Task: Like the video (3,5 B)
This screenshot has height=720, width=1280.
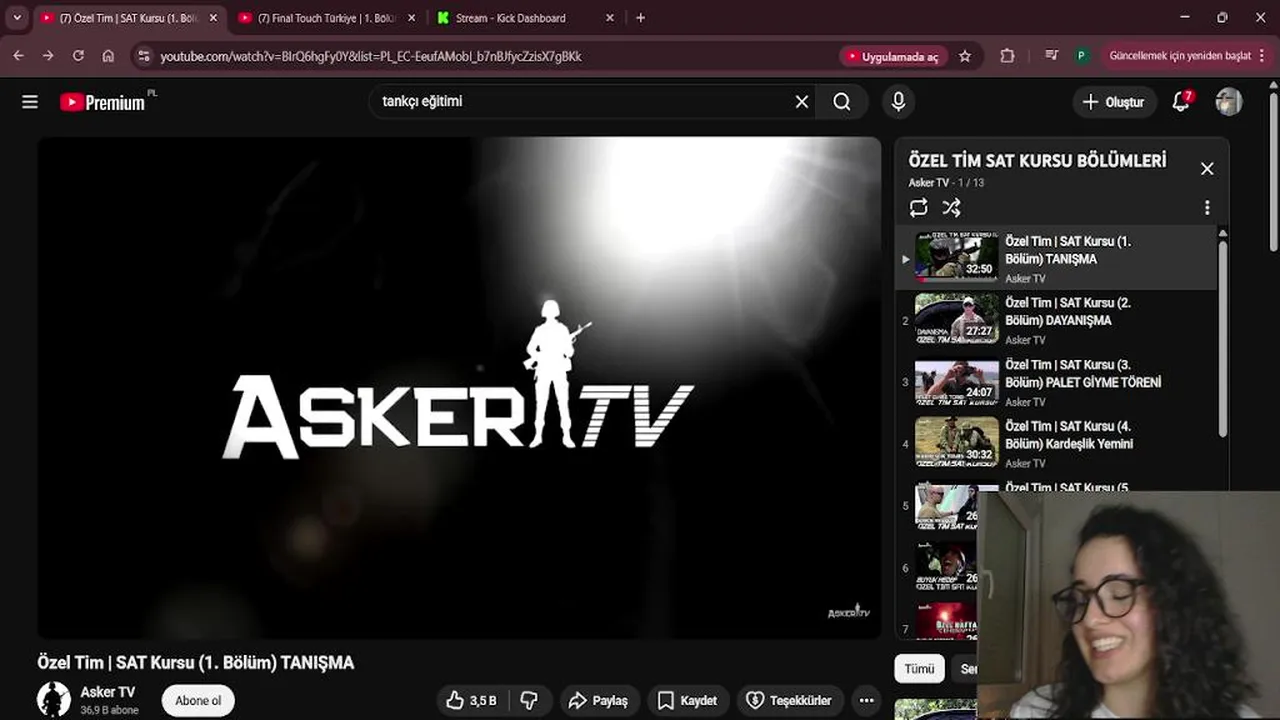Action: 471,701
